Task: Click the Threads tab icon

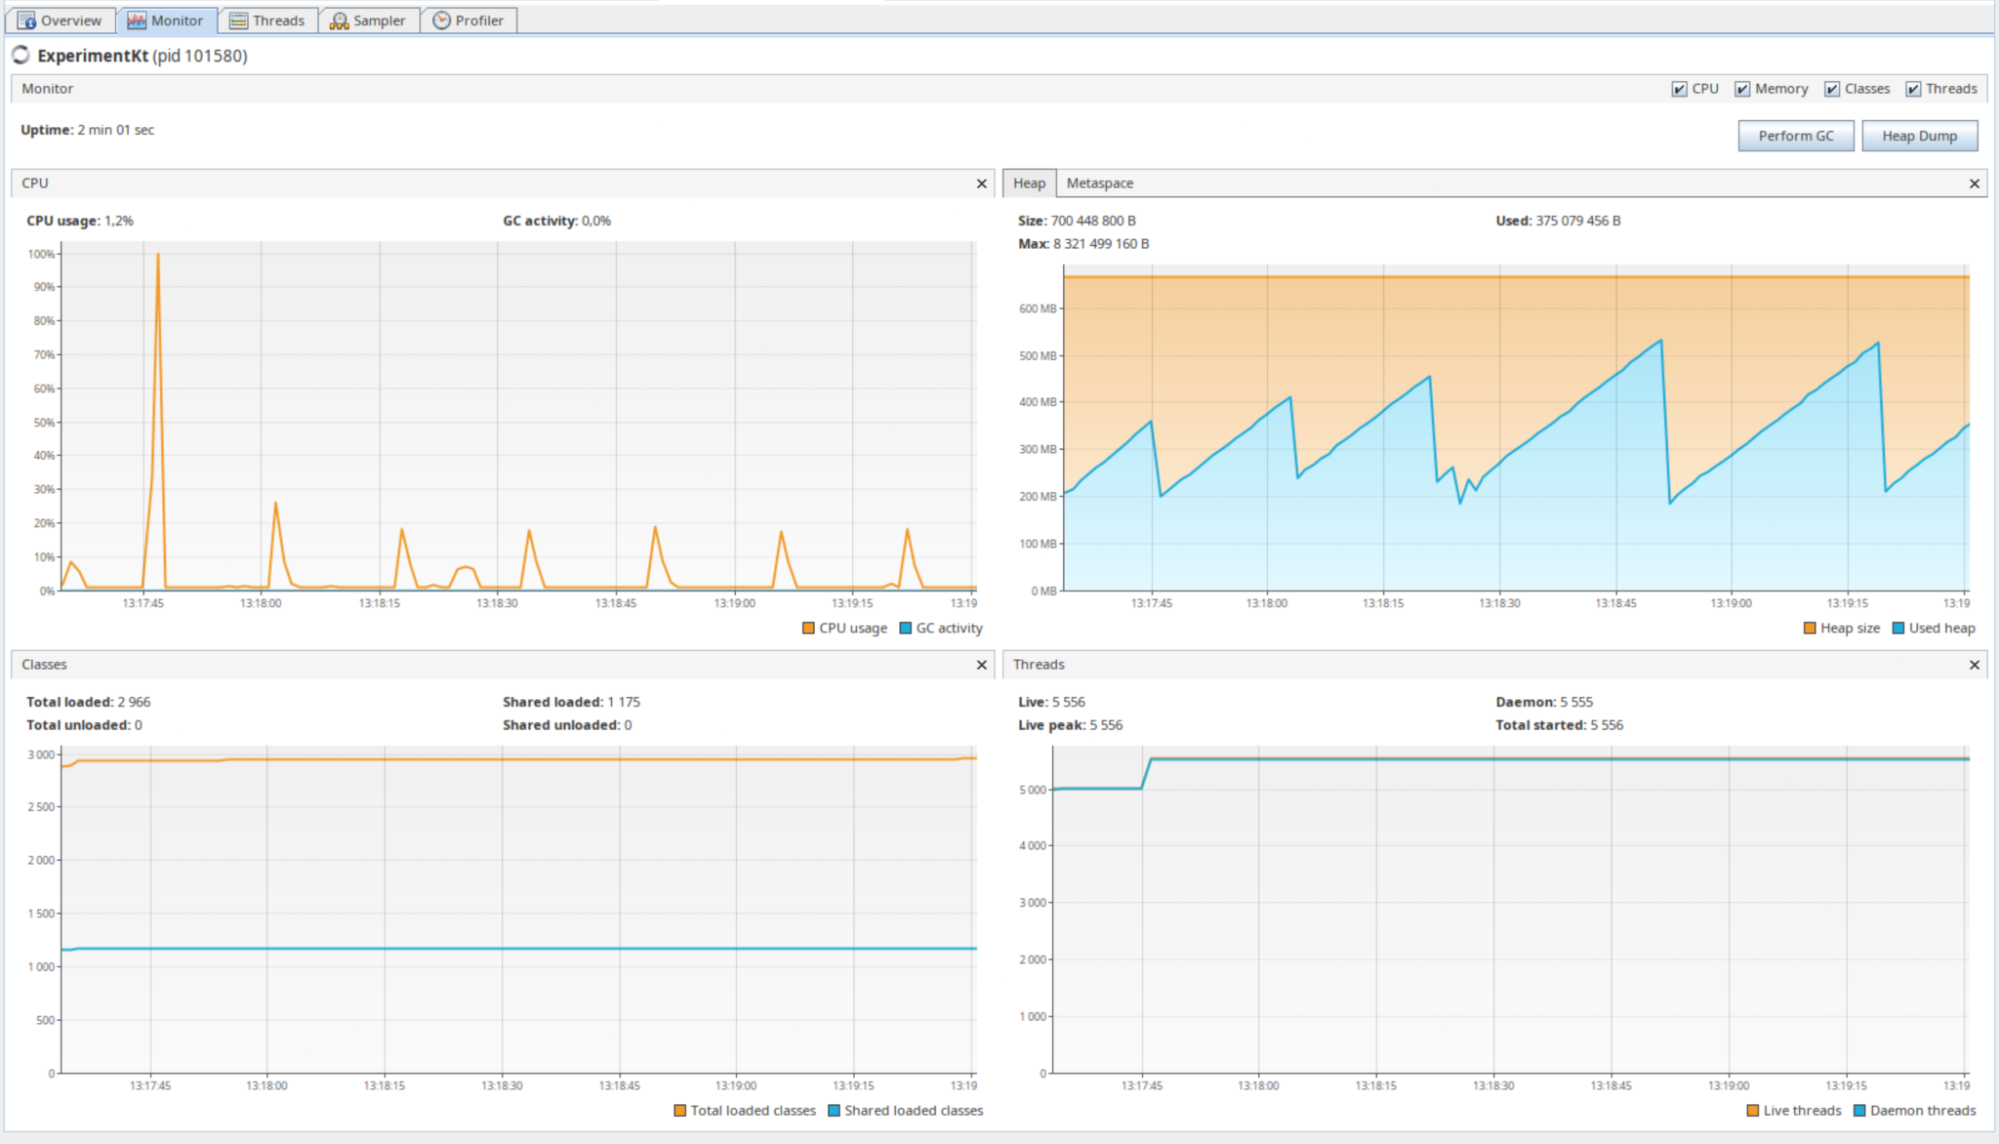Action: (x=238, y=21)
